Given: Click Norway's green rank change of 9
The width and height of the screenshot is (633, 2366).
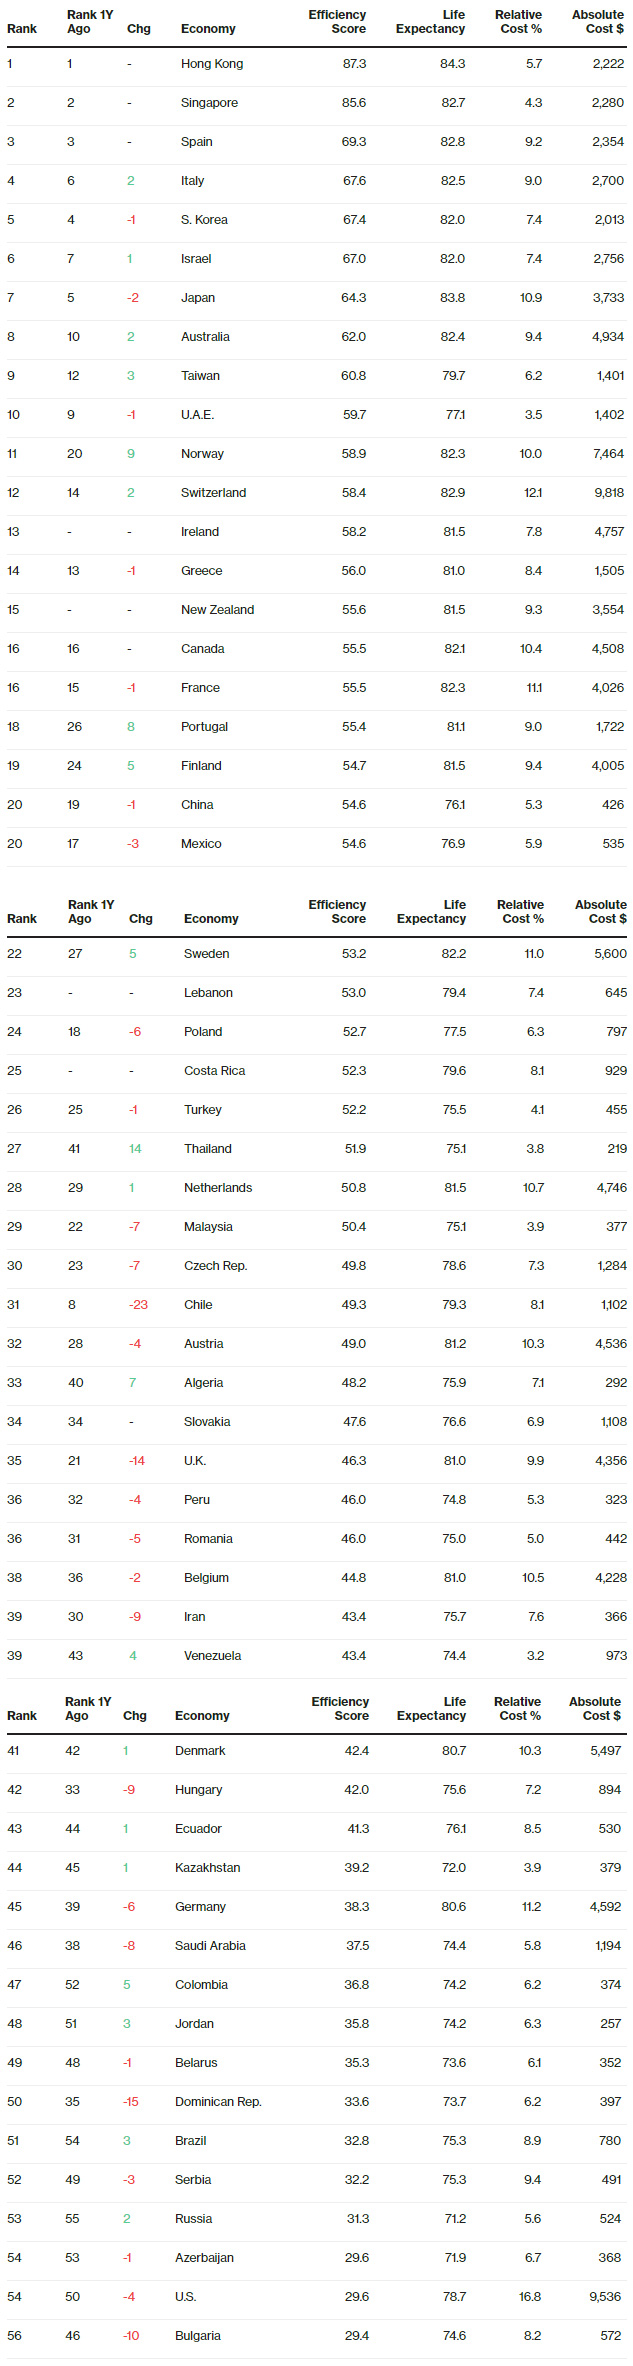Looking at the screenshot, I should pyautogui.click(x=131, y=454).
